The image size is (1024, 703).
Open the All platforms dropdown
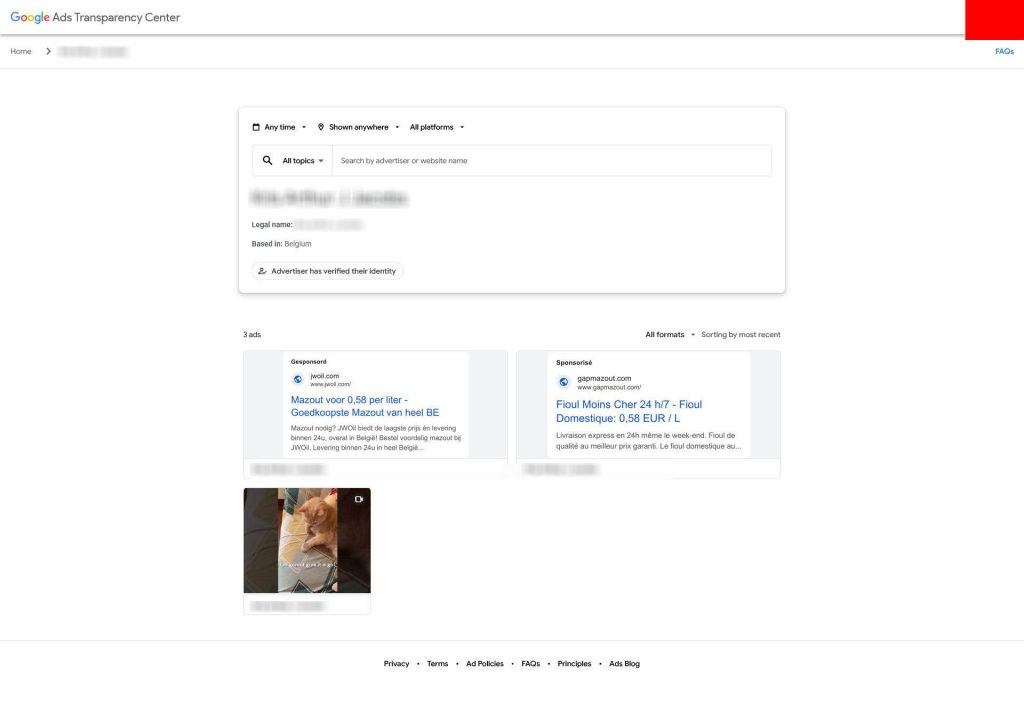coord(436,127)
